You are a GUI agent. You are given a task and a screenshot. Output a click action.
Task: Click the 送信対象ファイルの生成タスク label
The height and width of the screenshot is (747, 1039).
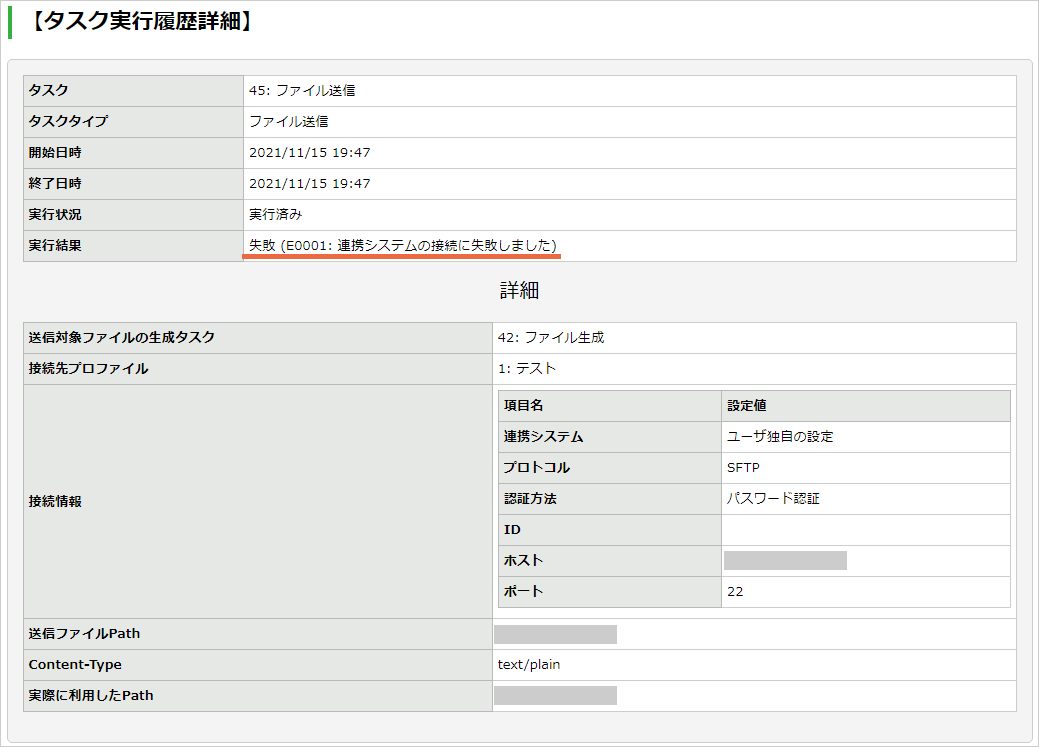tap(122, 338)
